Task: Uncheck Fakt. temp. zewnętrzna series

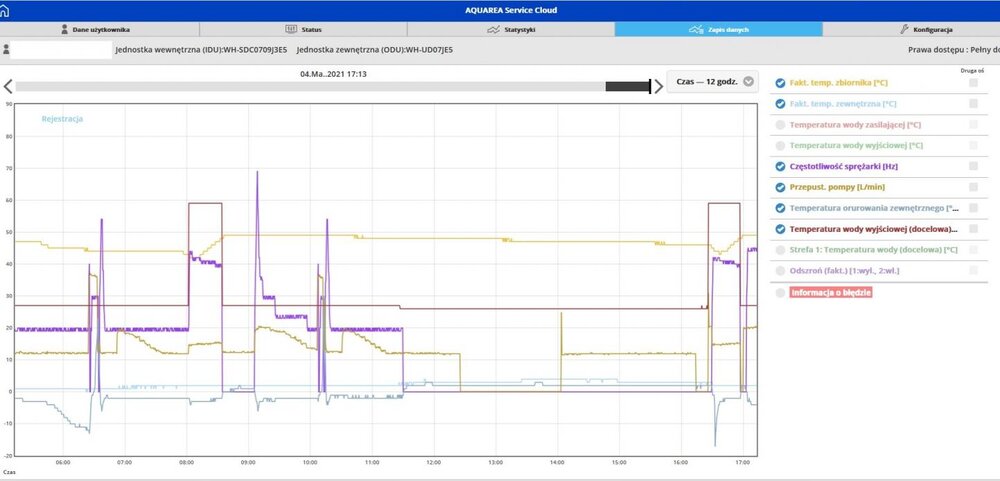Action: (x=780, y=103)
